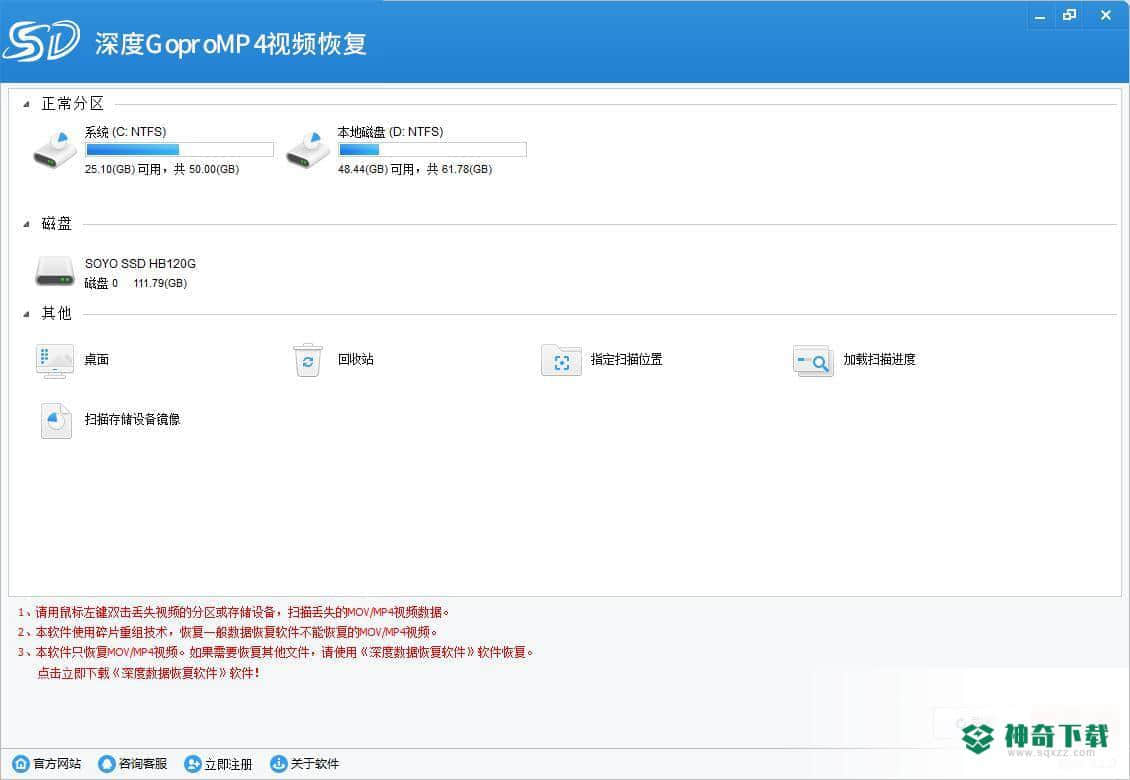
Task: Click the 回收站 label
Action: [x=355, y=359]
